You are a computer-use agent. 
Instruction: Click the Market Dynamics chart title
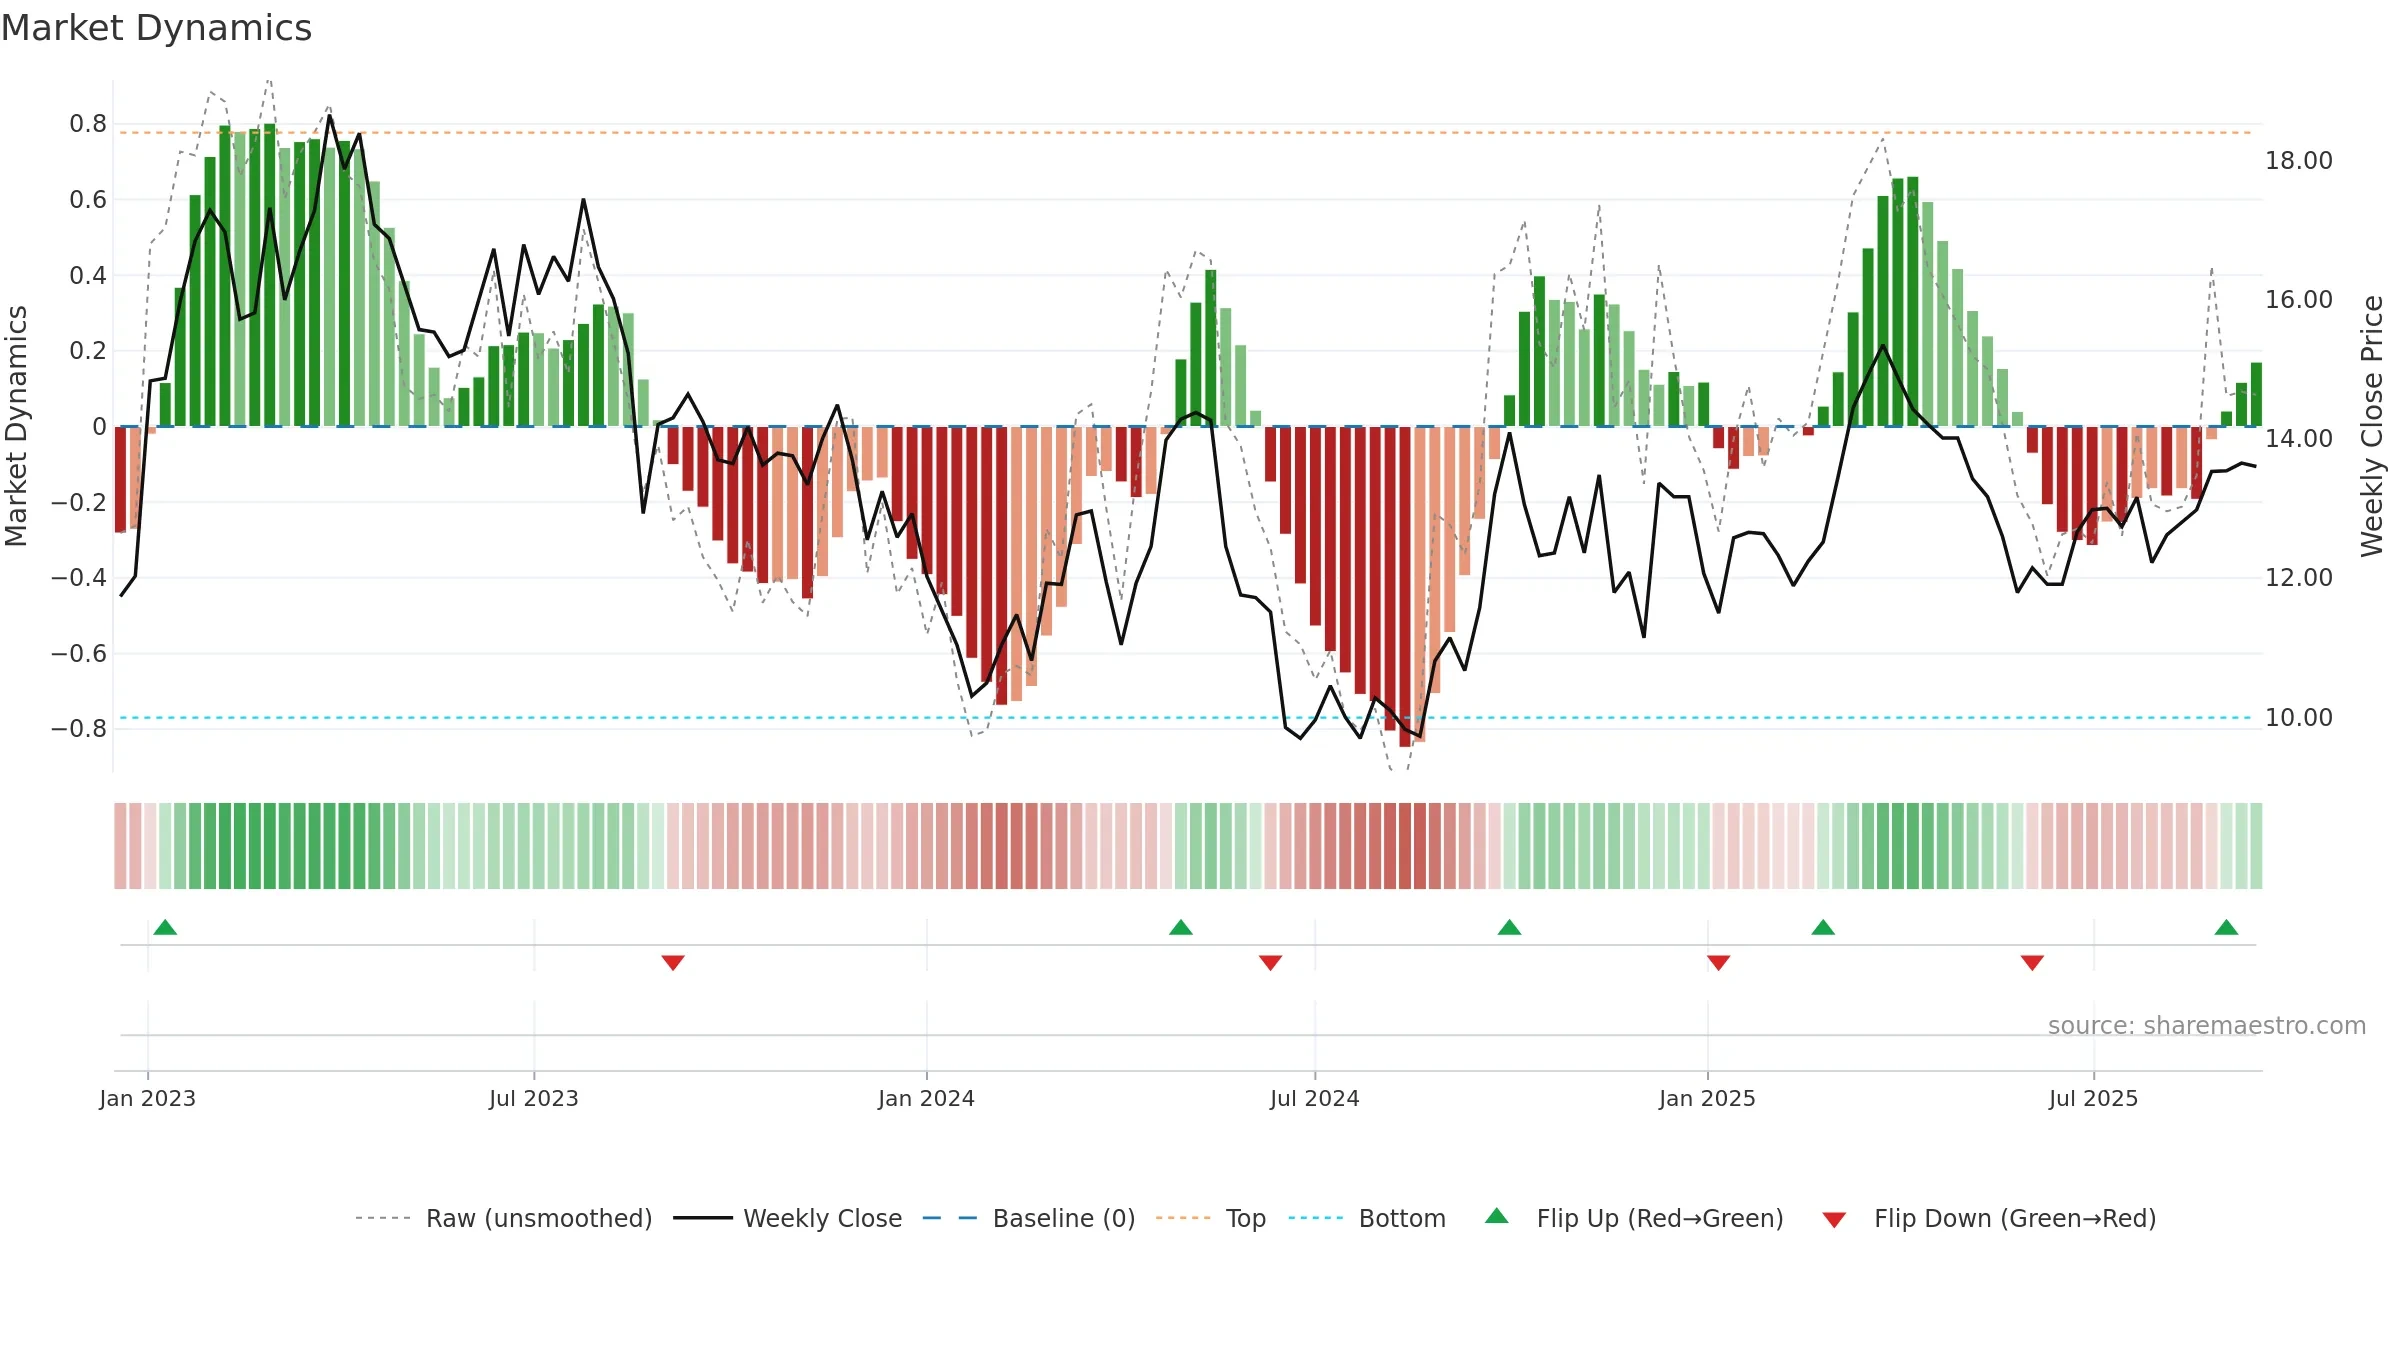[156, 28]
